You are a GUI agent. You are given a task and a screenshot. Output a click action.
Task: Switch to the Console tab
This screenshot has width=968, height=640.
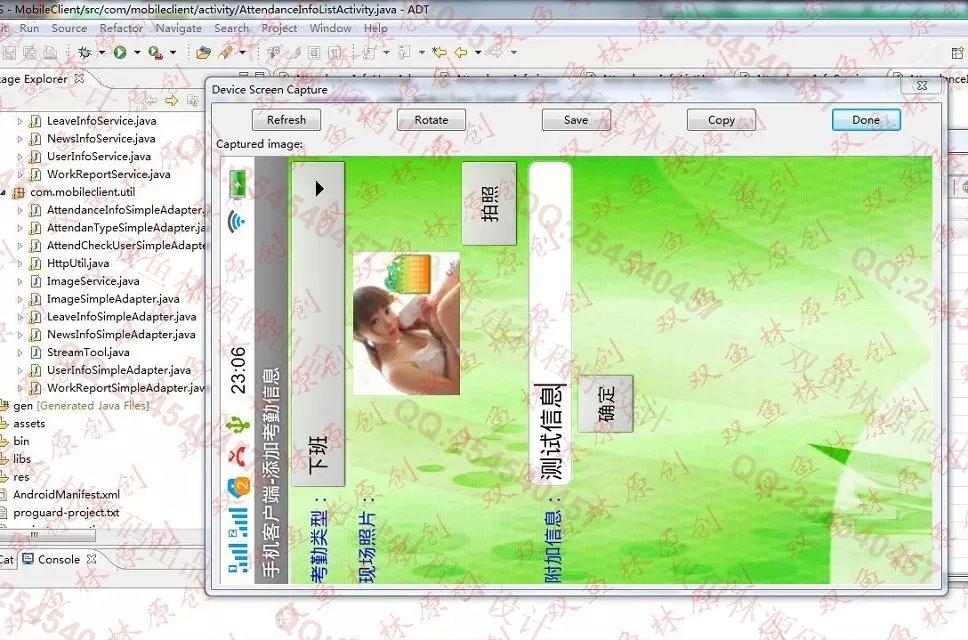(x=58, y=560)
